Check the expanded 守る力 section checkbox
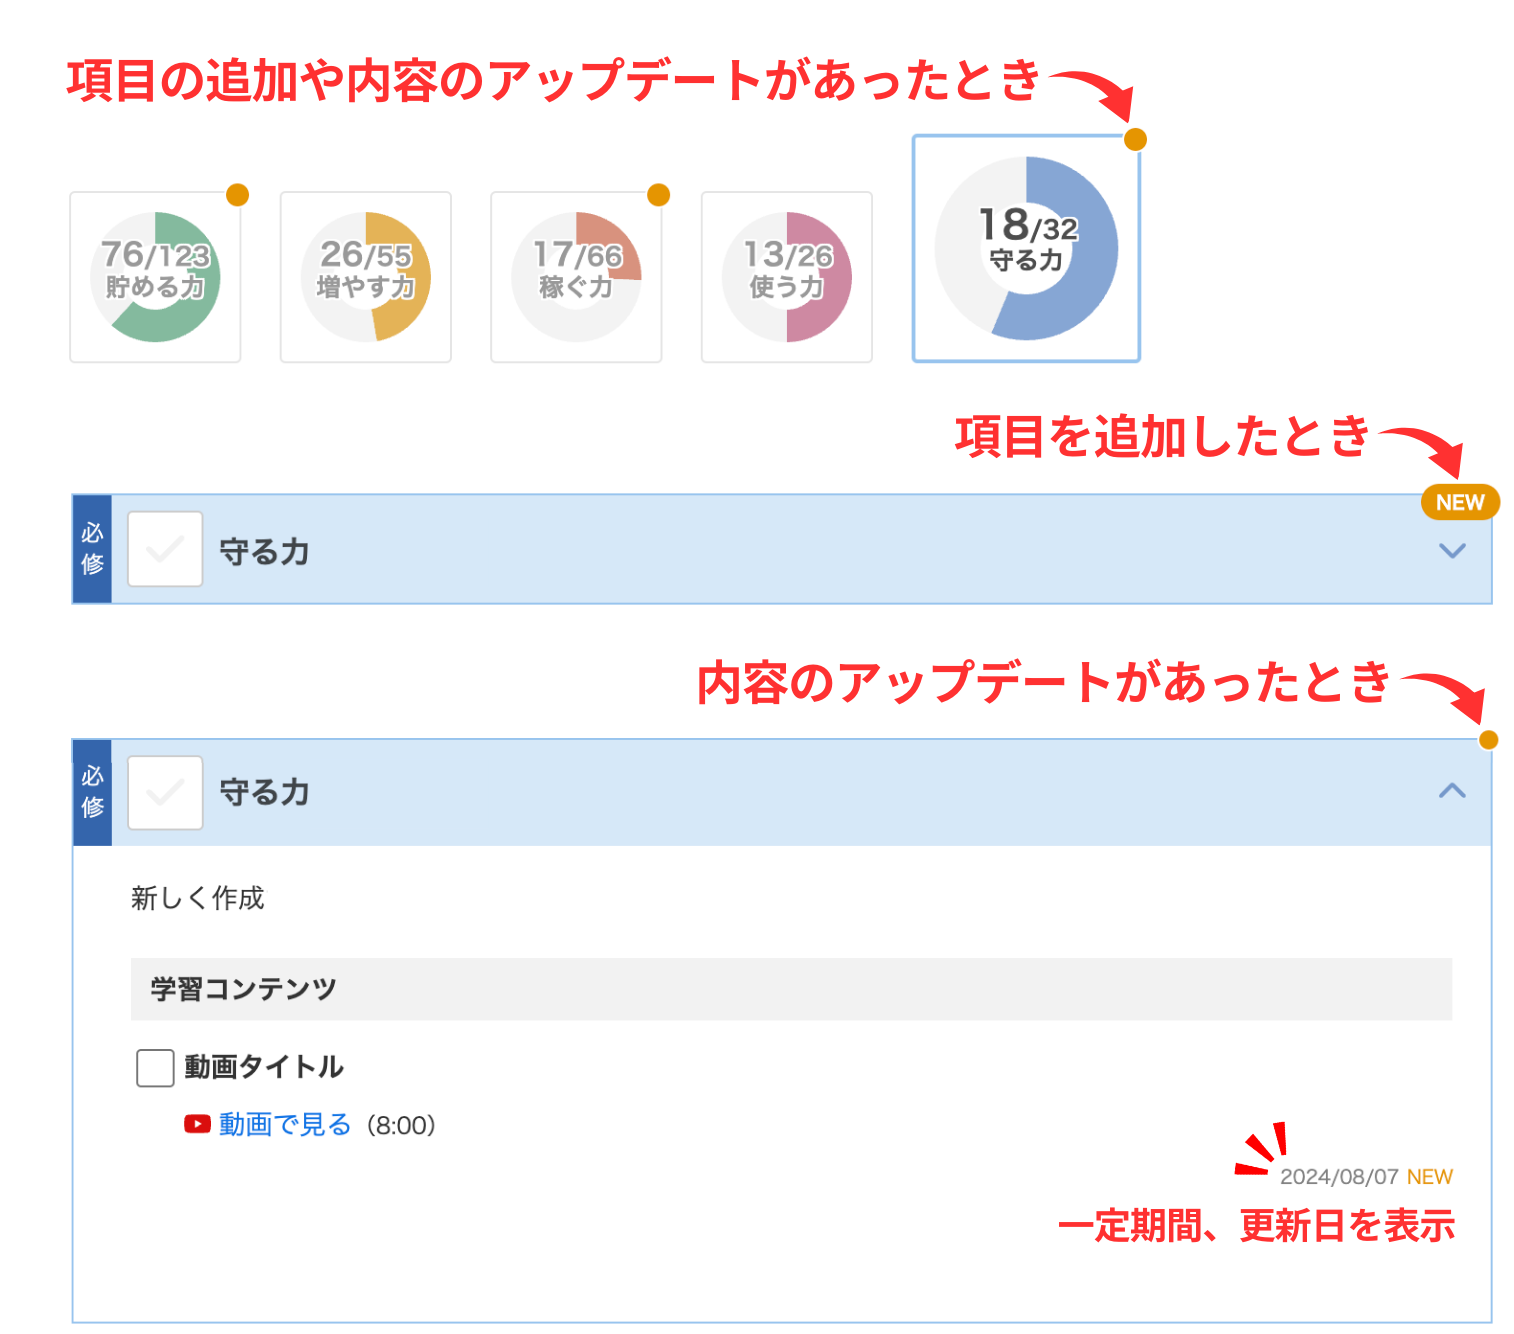 [x=165, y=793]
